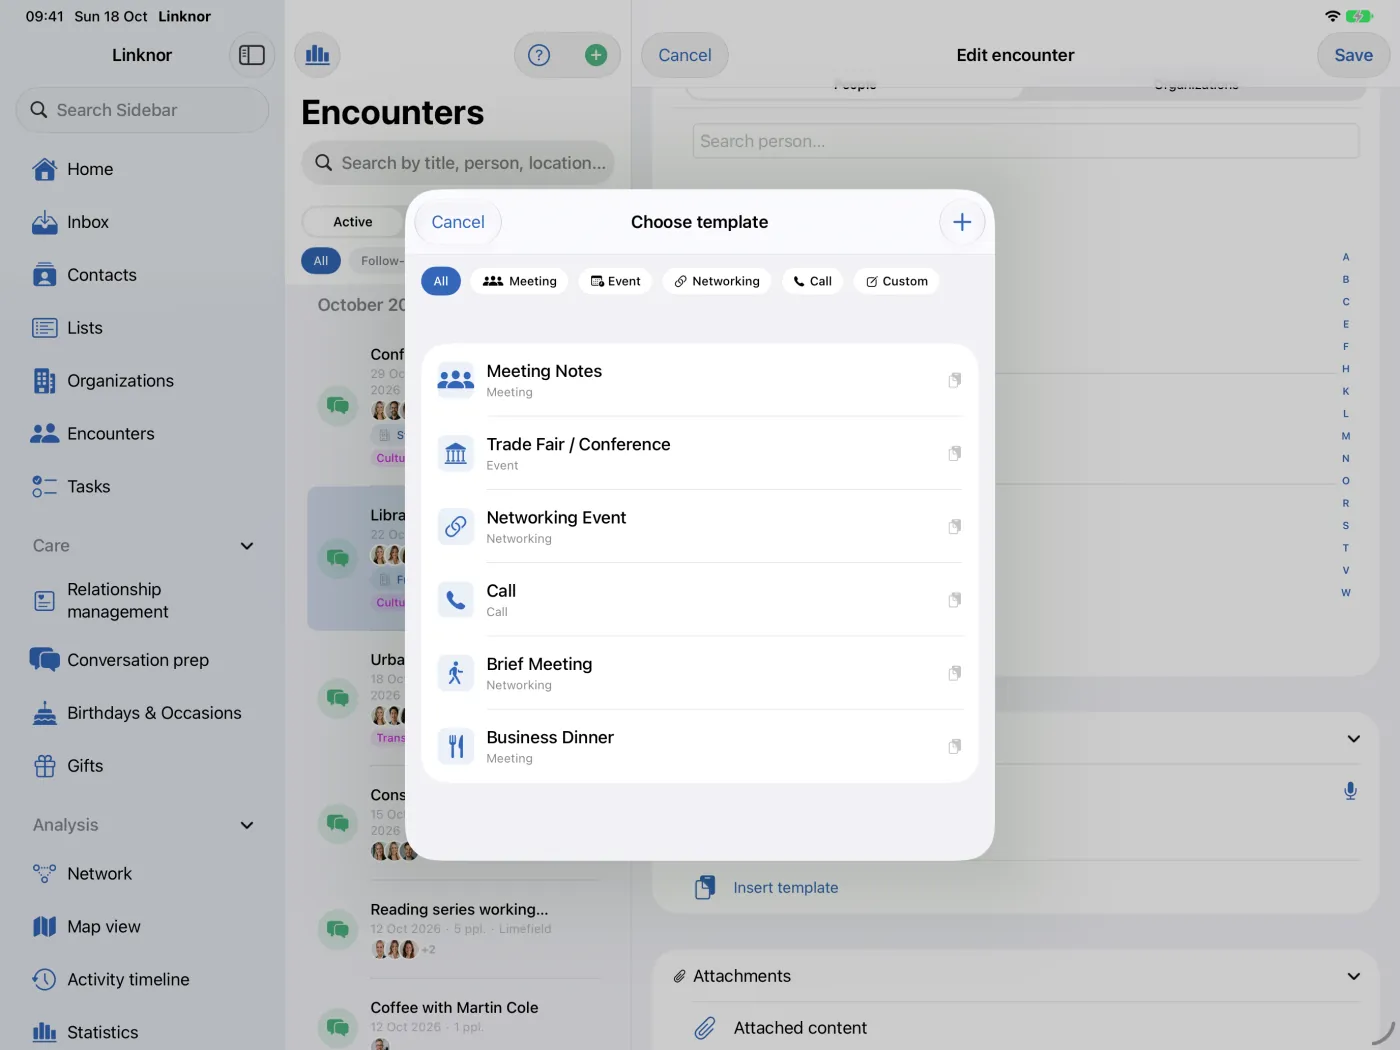
Task: Choose the Trade Fair / Conference template
Action: (700, 453)
